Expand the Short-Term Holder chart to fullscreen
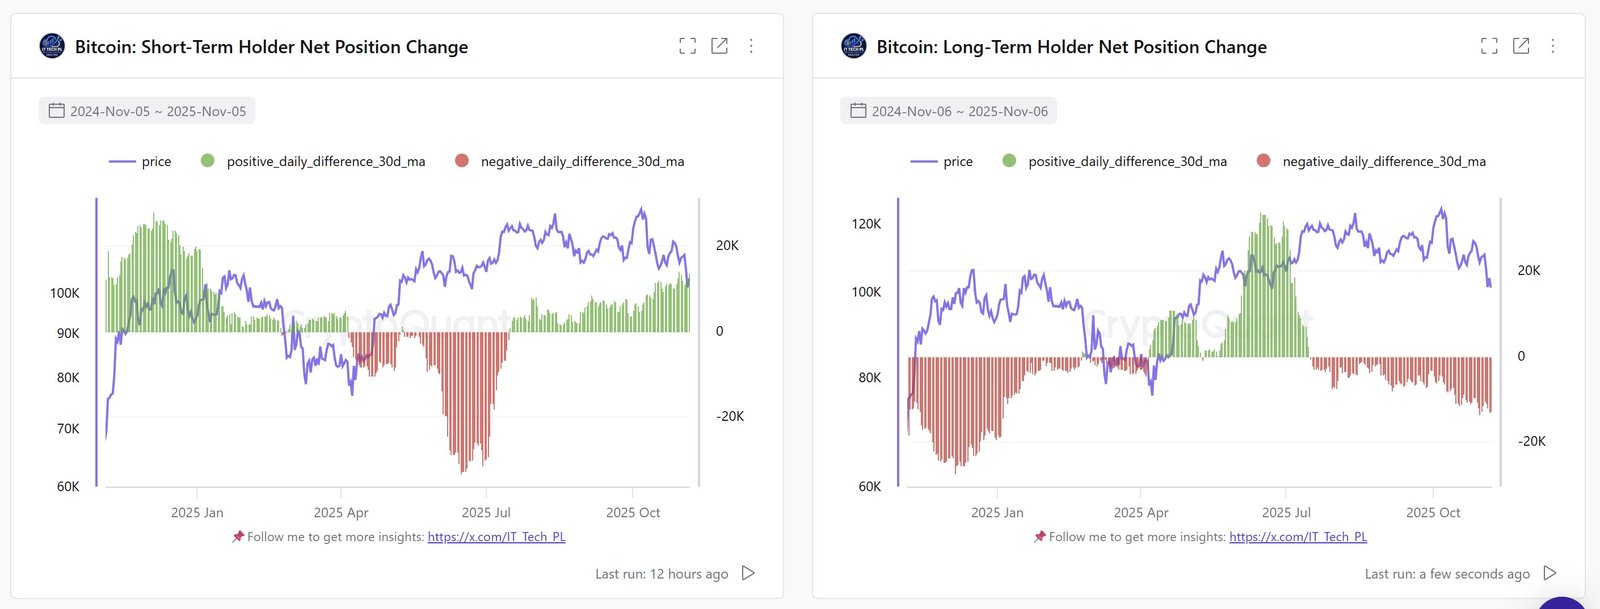 687,45
